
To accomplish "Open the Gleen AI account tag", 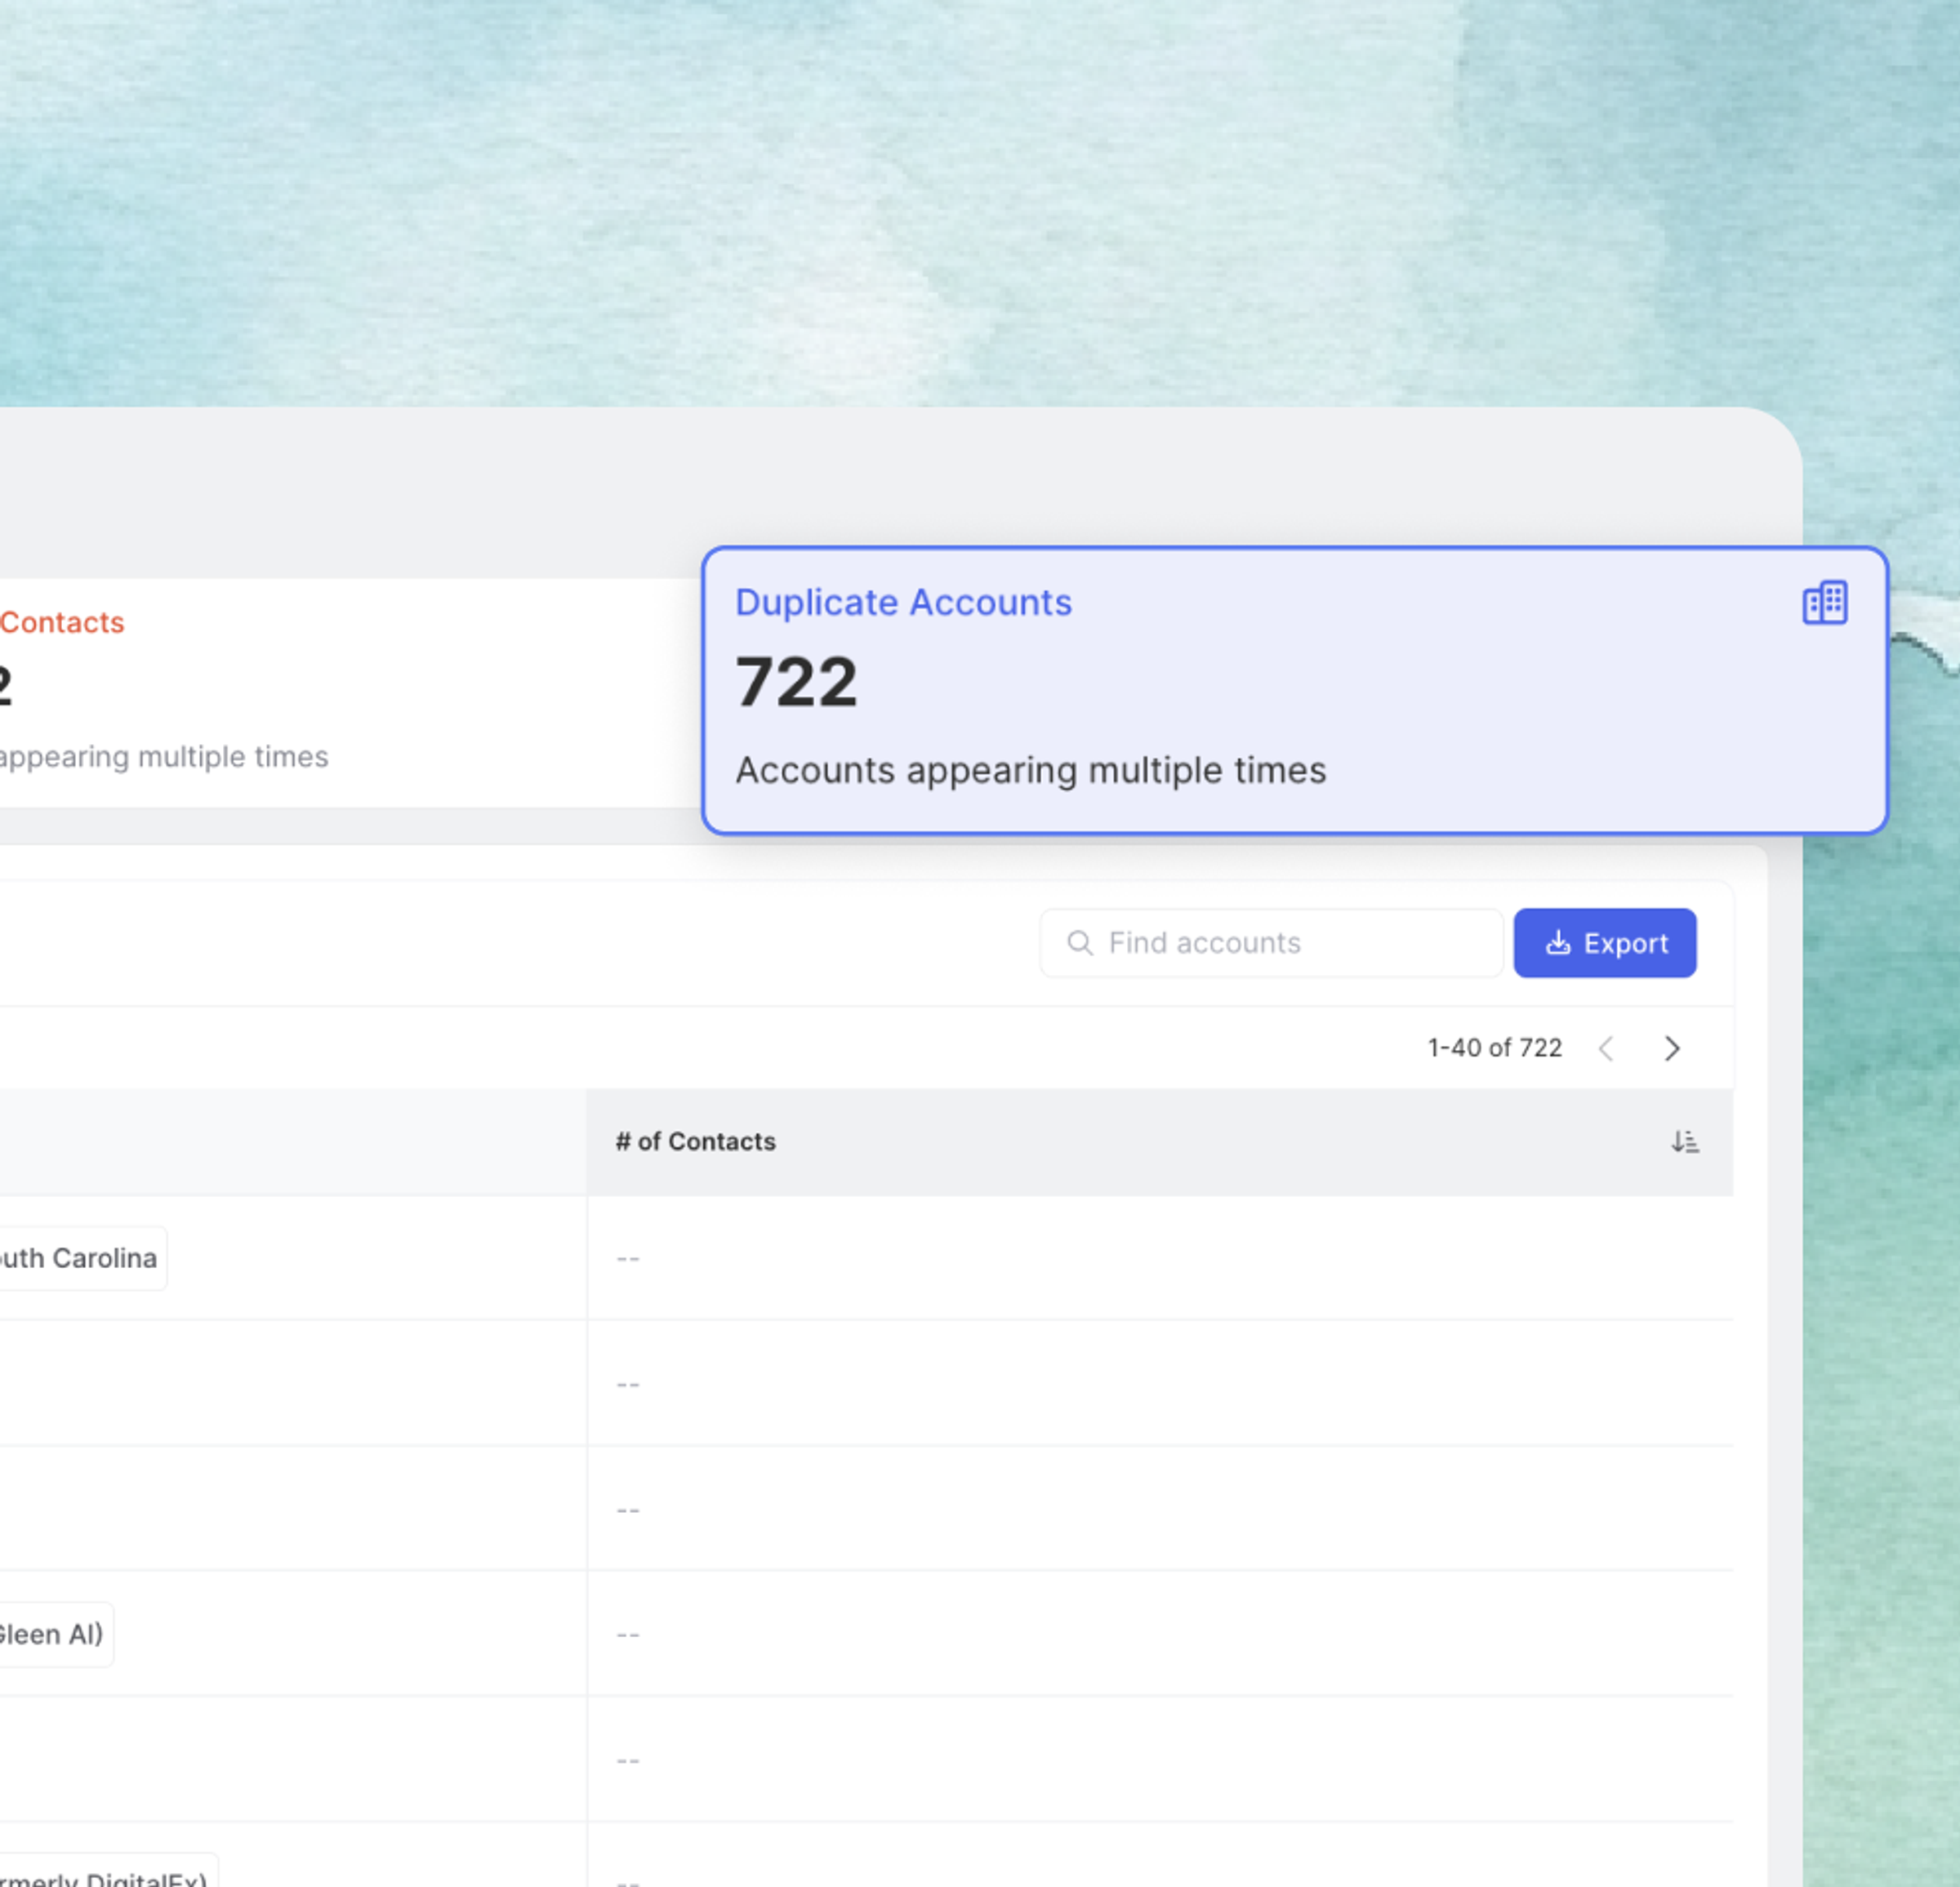I will coord(52,1634).
